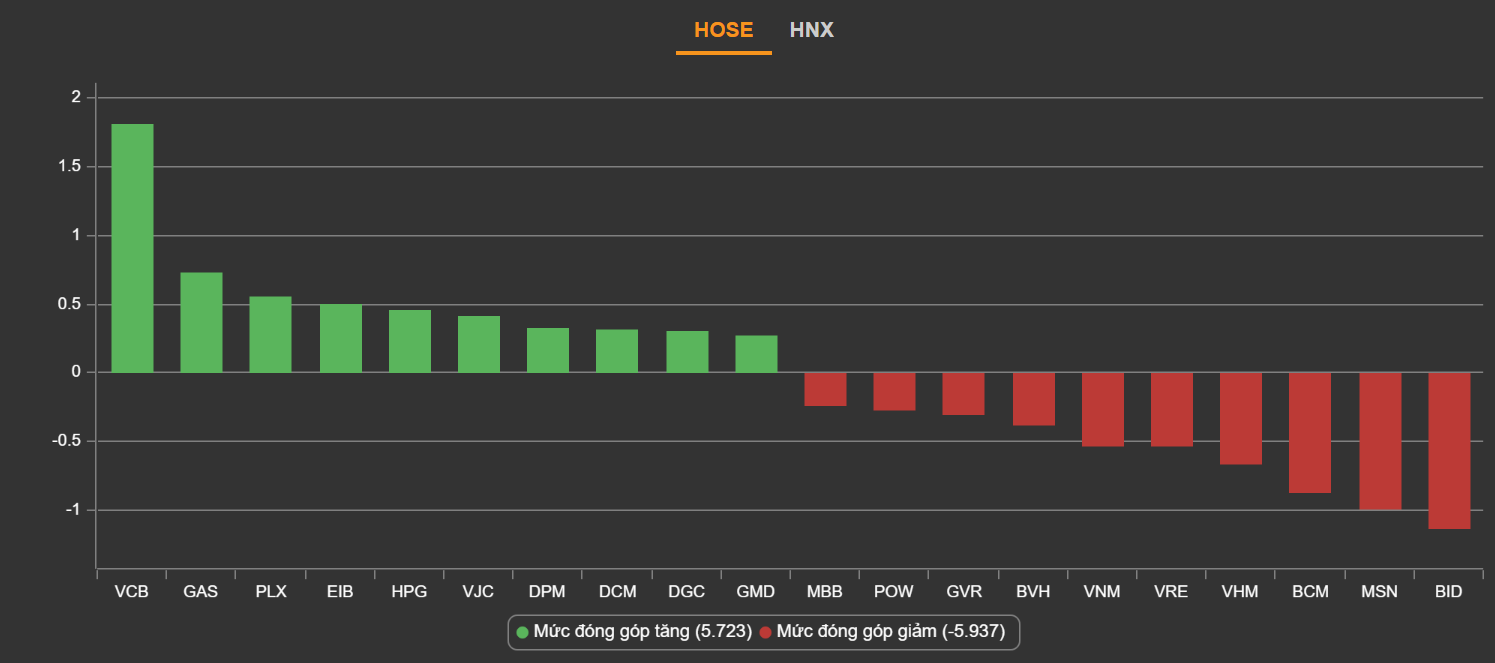Click the green GAS bar
Viewport: 1495px width, 663px height.
click(201, 322)
